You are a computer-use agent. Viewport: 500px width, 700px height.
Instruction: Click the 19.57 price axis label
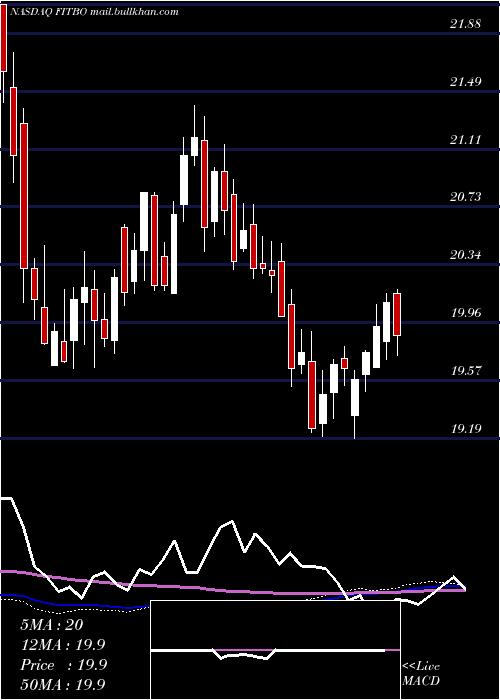coord(466,371)
